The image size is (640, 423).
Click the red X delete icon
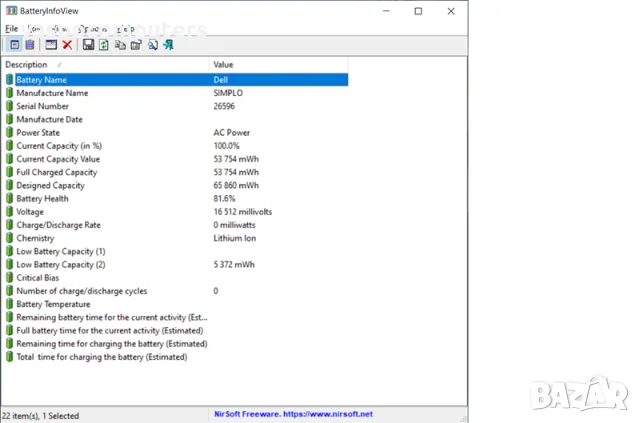[67, 45]
